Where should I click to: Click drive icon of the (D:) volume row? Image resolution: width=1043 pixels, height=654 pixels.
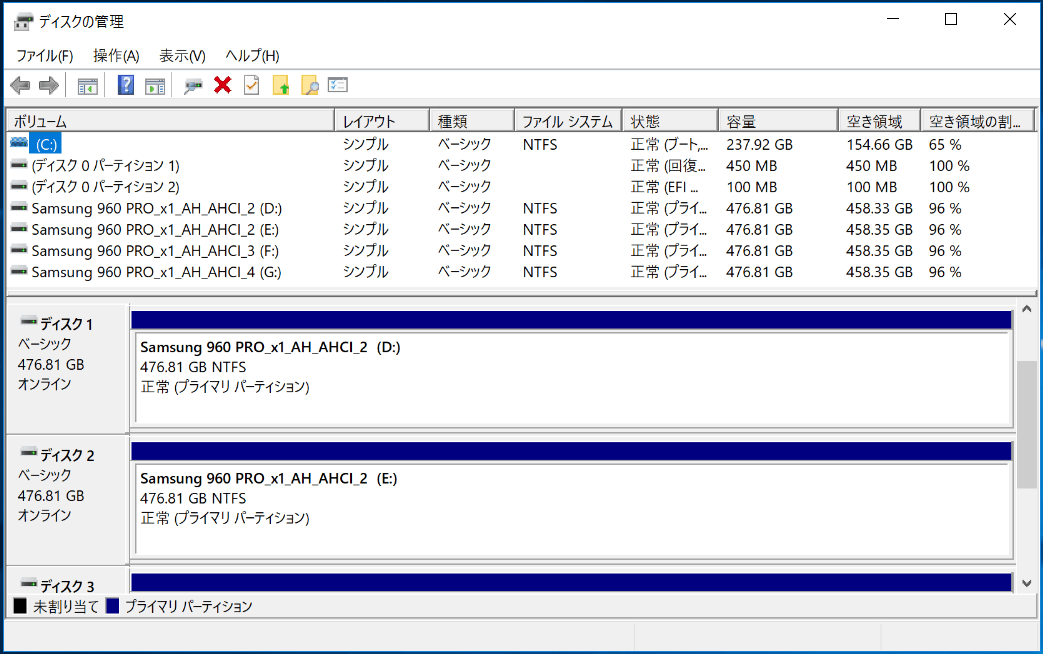point(19,208)
